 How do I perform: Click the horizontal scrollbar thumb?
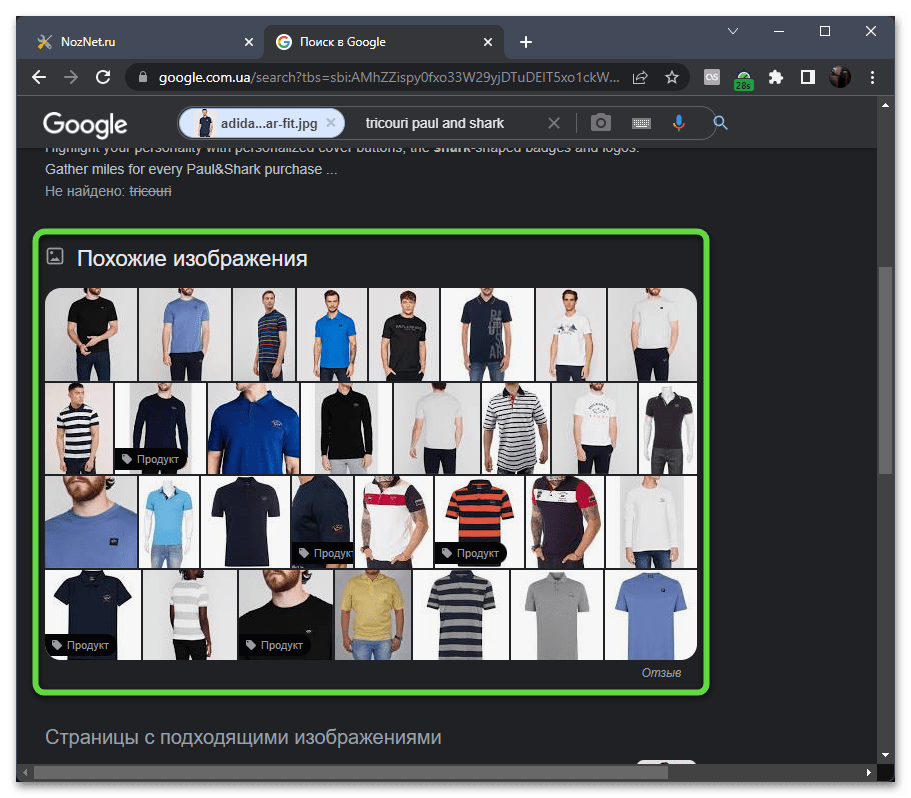(x=351, y=772)
